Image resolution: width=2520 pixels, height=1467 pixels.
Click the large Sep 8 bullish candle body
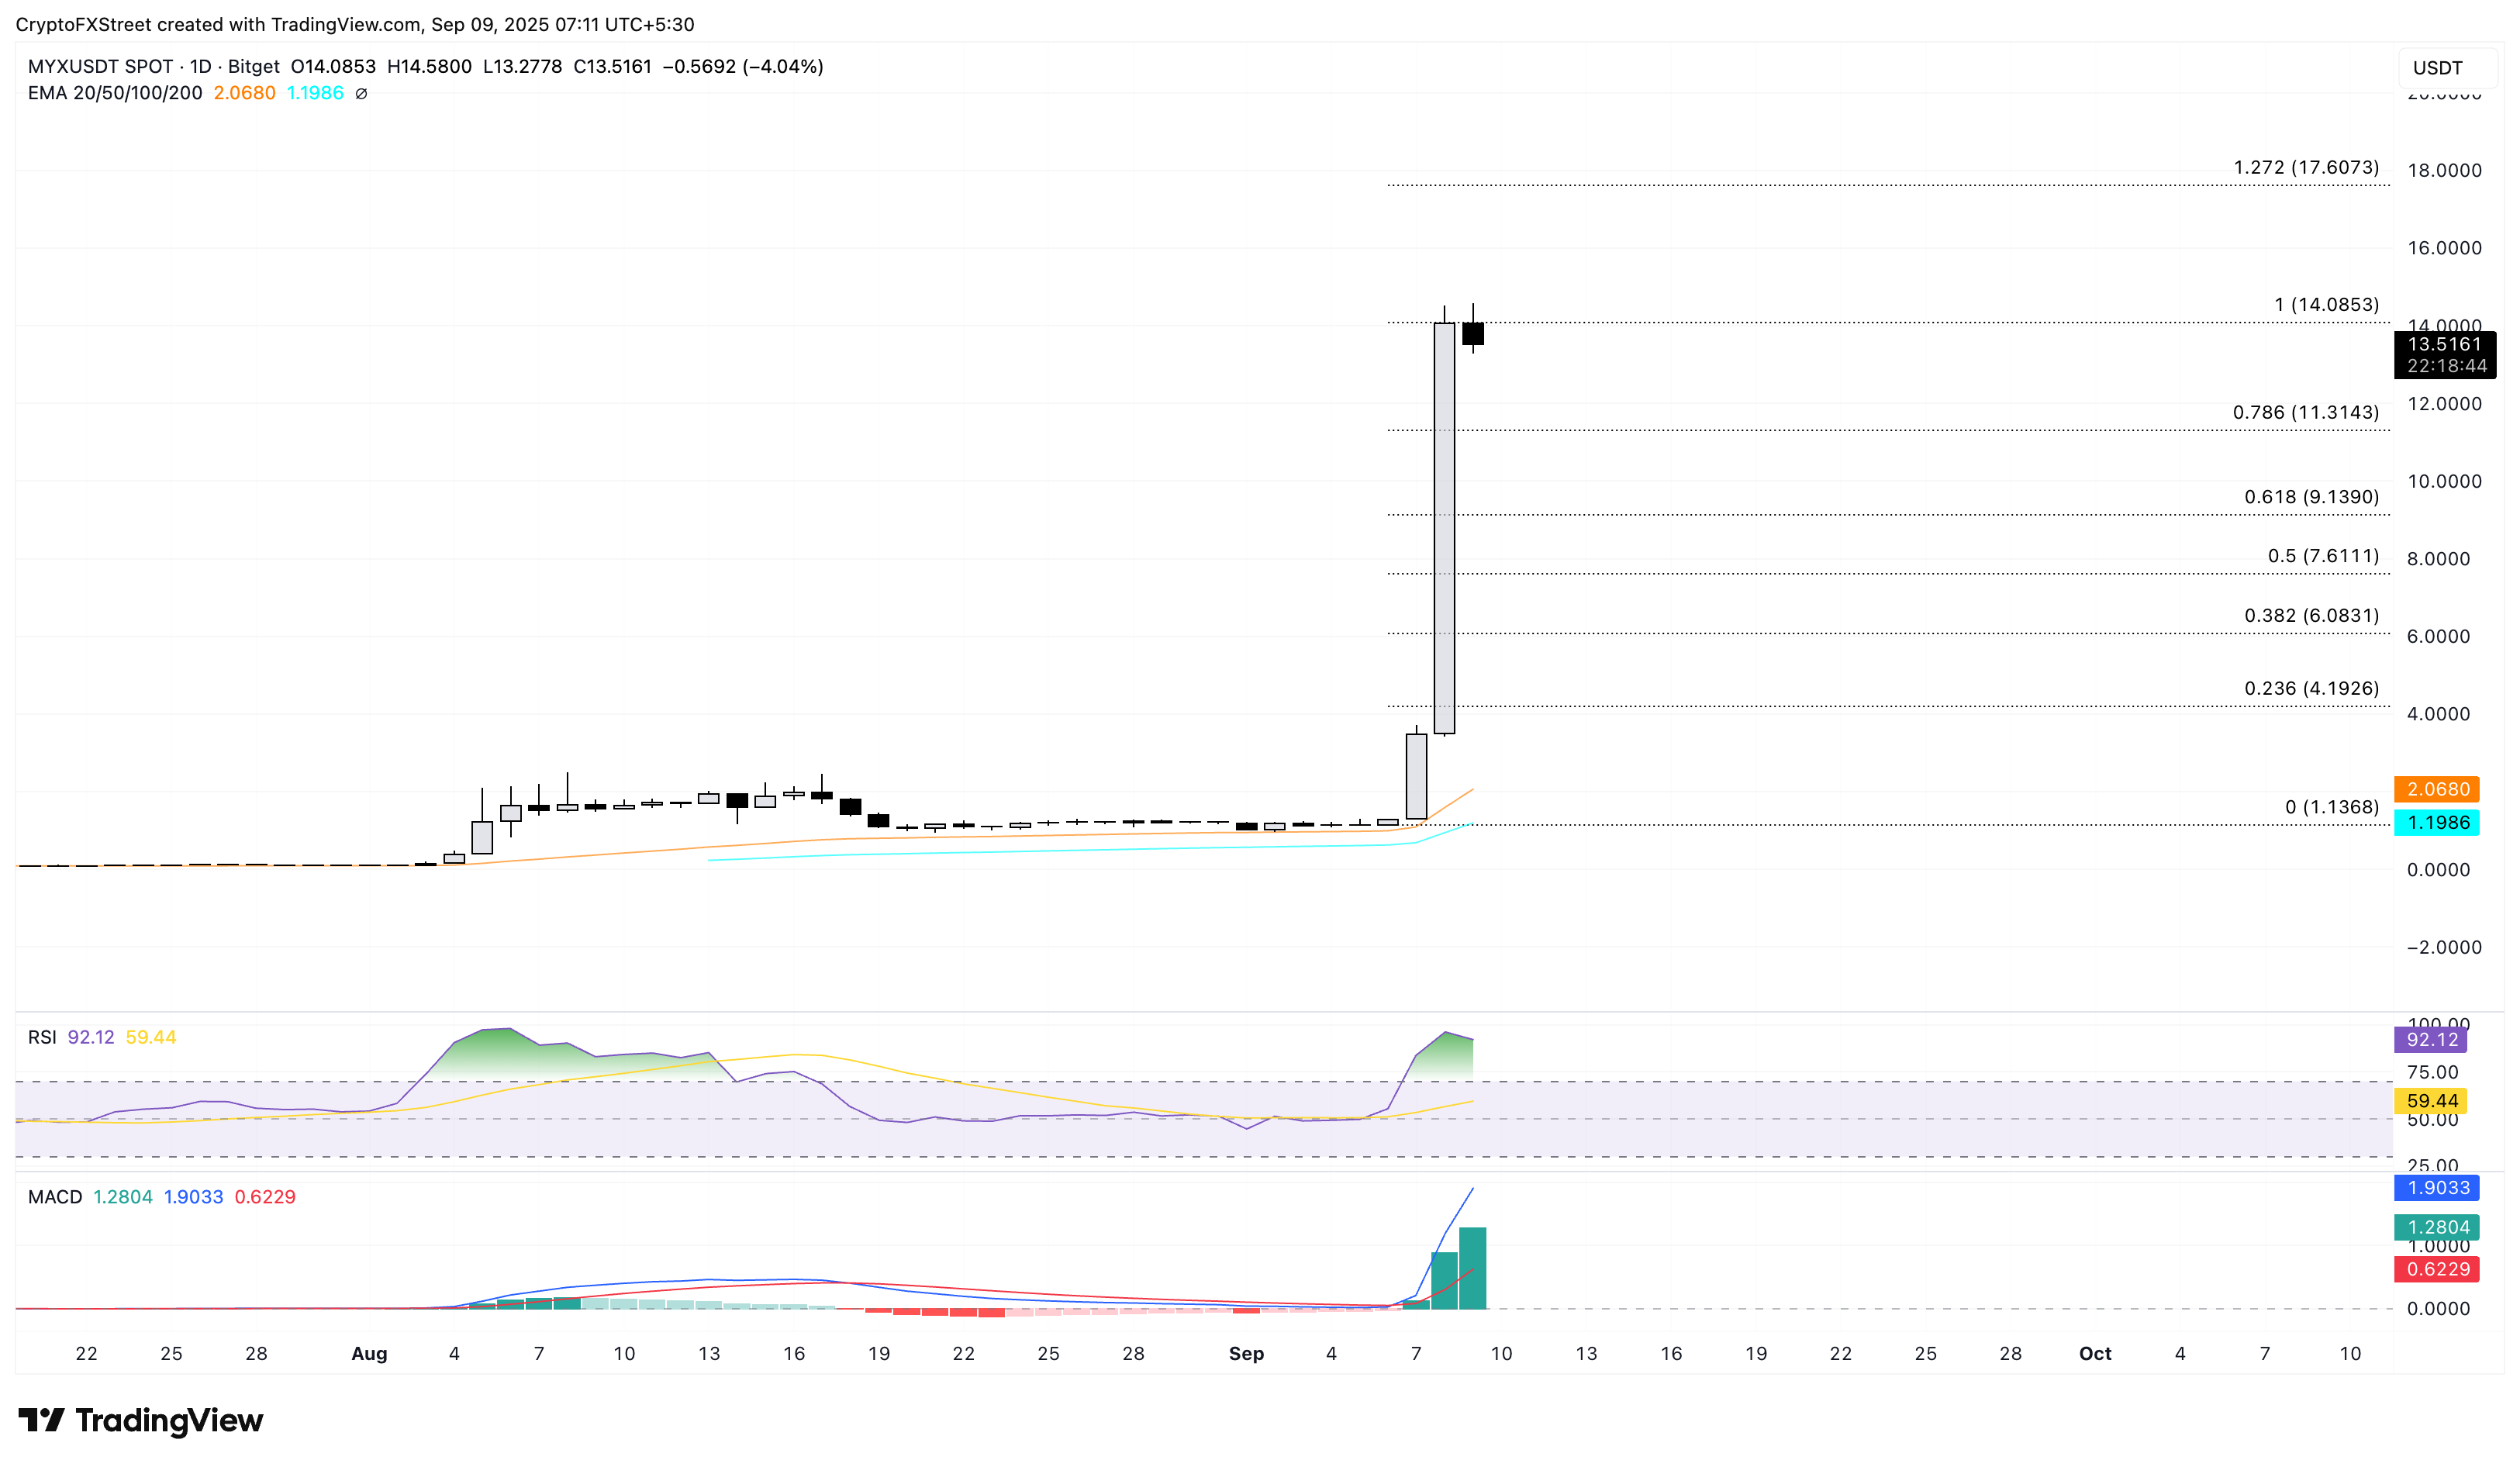coord(1444,528)
